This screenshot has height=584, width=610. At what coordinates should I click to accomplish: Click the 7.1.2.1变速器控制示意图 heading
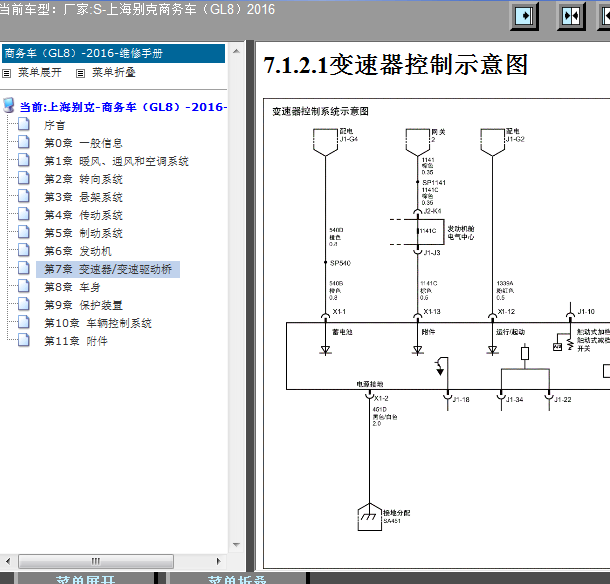coord(396,65)
